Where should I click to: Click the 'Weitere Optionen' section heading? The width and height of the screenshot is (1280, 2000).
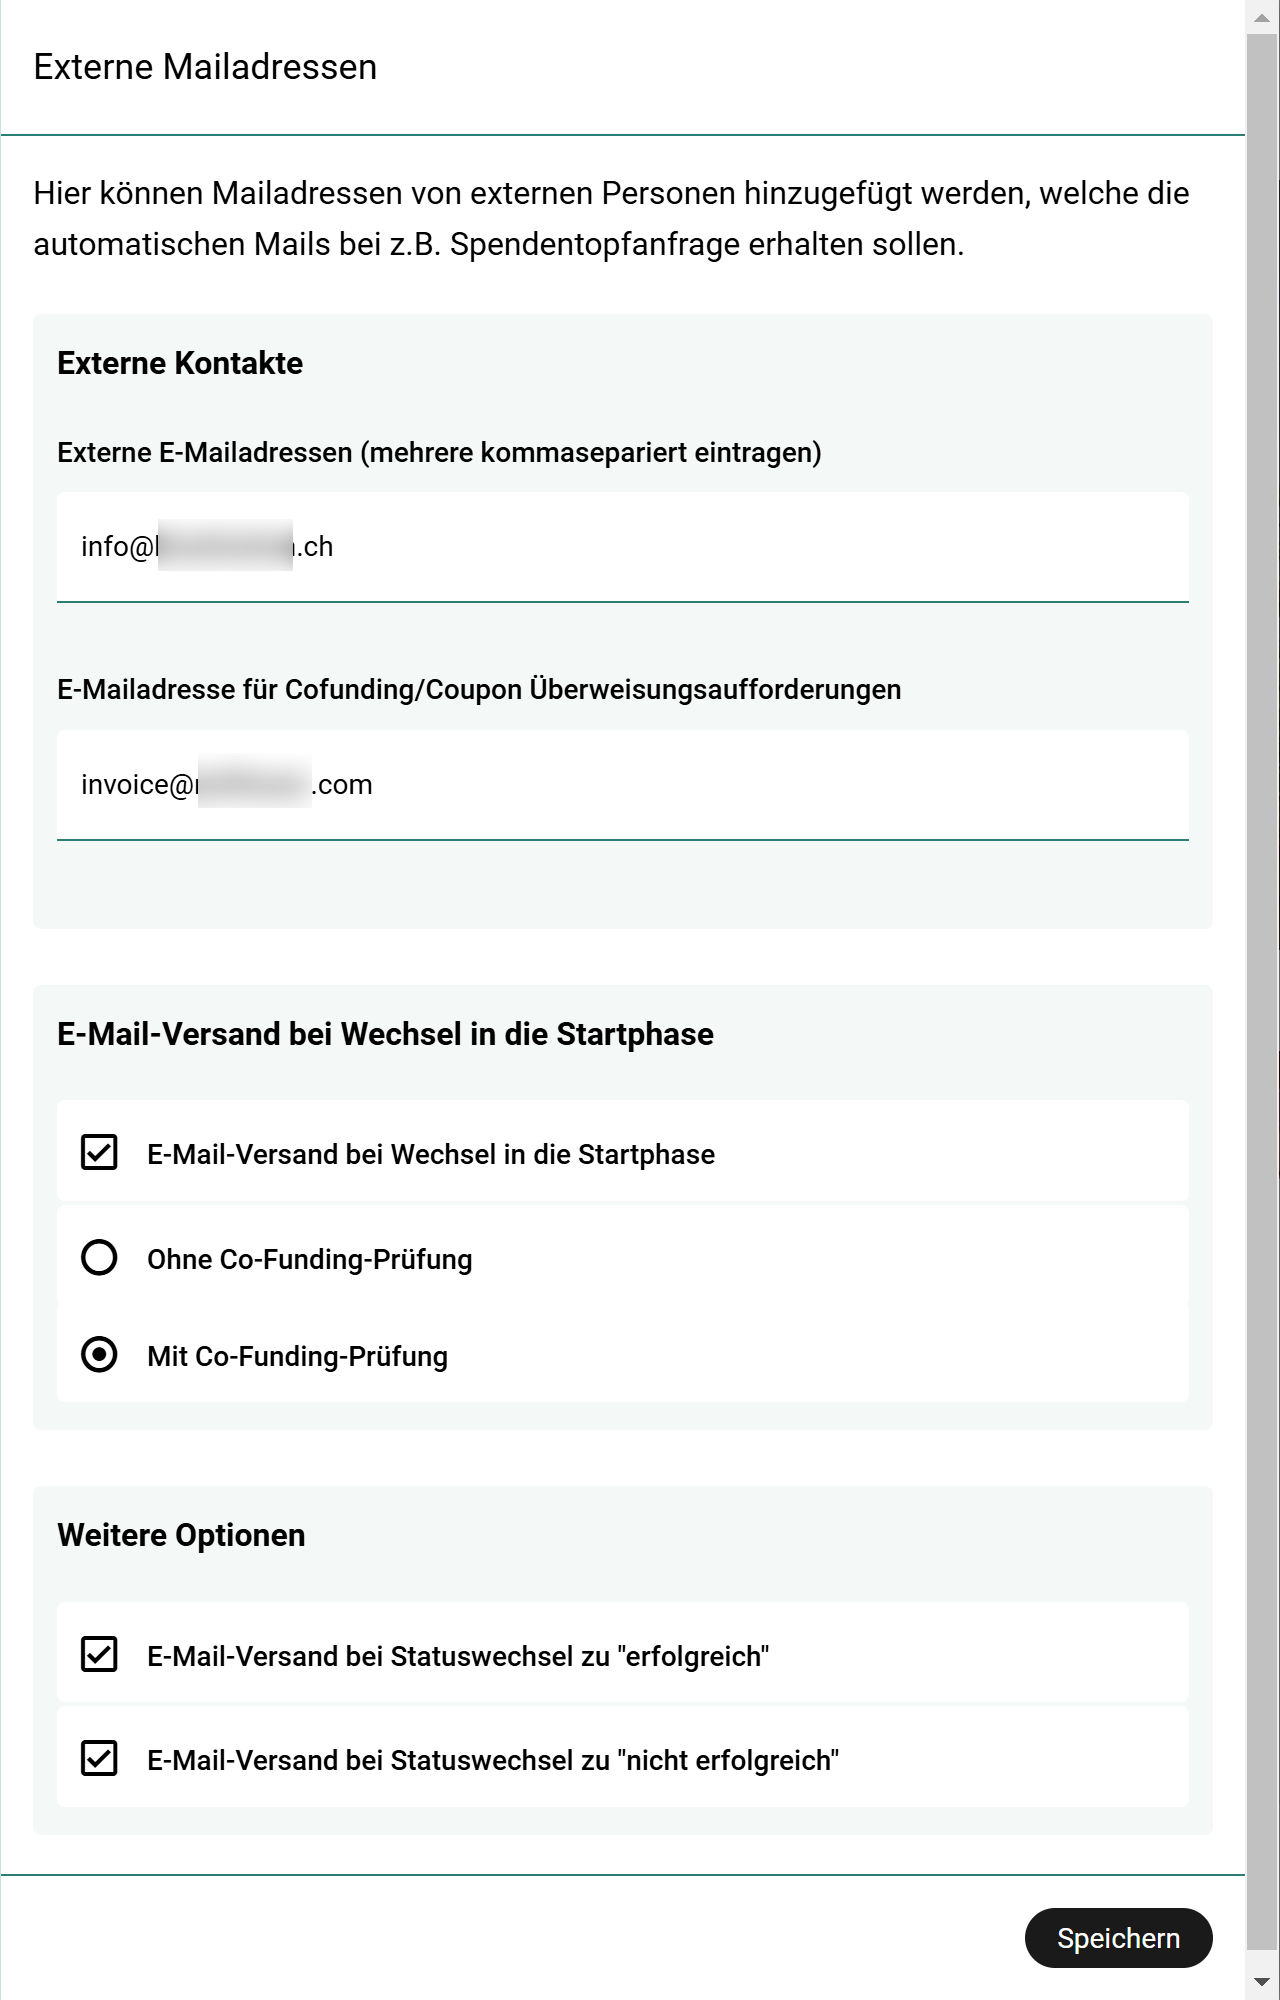point(181,1535)
